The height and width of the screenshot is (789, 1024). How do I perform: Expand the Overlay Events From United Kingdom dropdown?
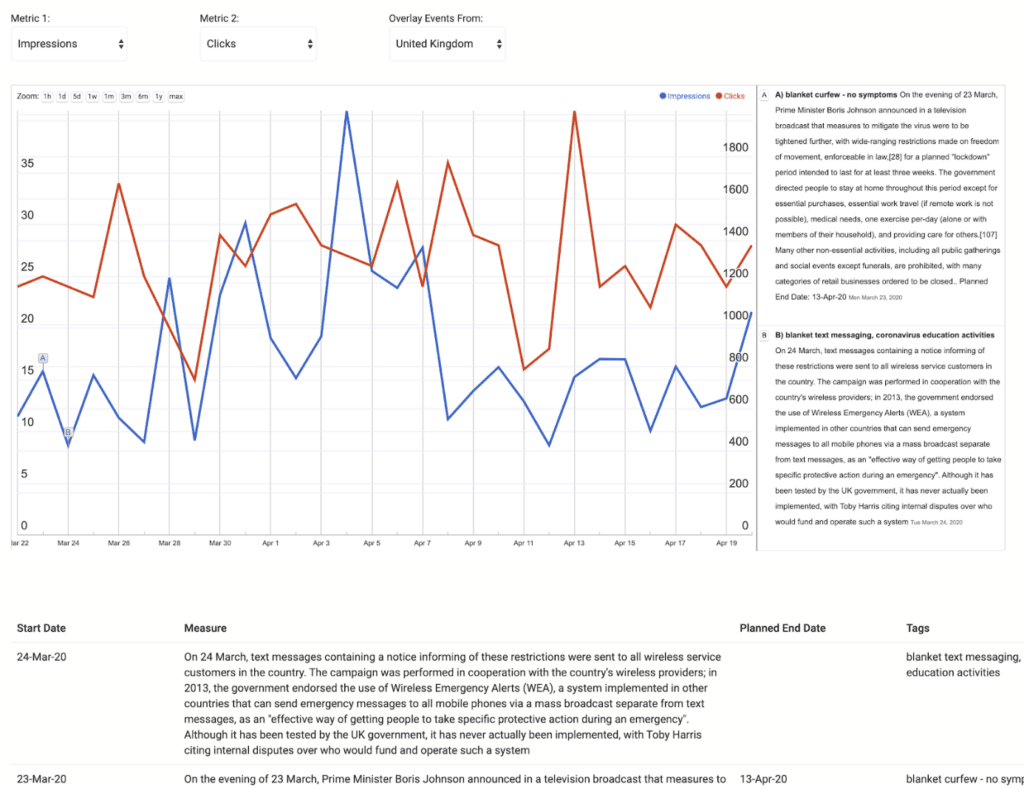[447, 44]
